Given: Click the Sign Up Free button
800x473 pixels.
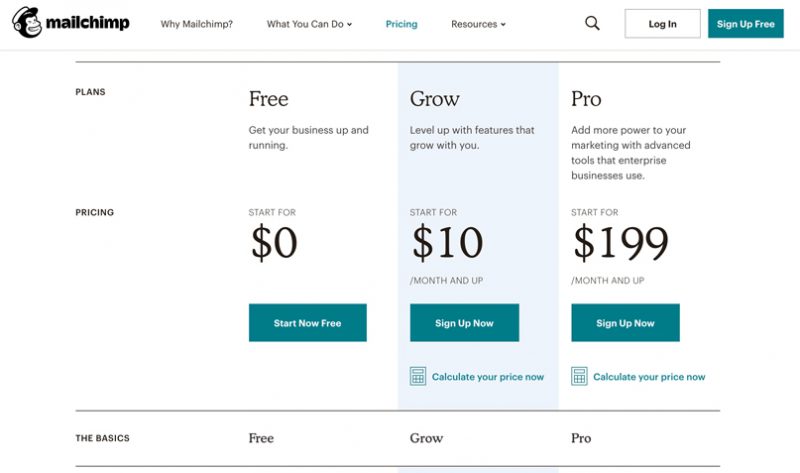Looking at the screenshot, I should (x=745, y=23).
